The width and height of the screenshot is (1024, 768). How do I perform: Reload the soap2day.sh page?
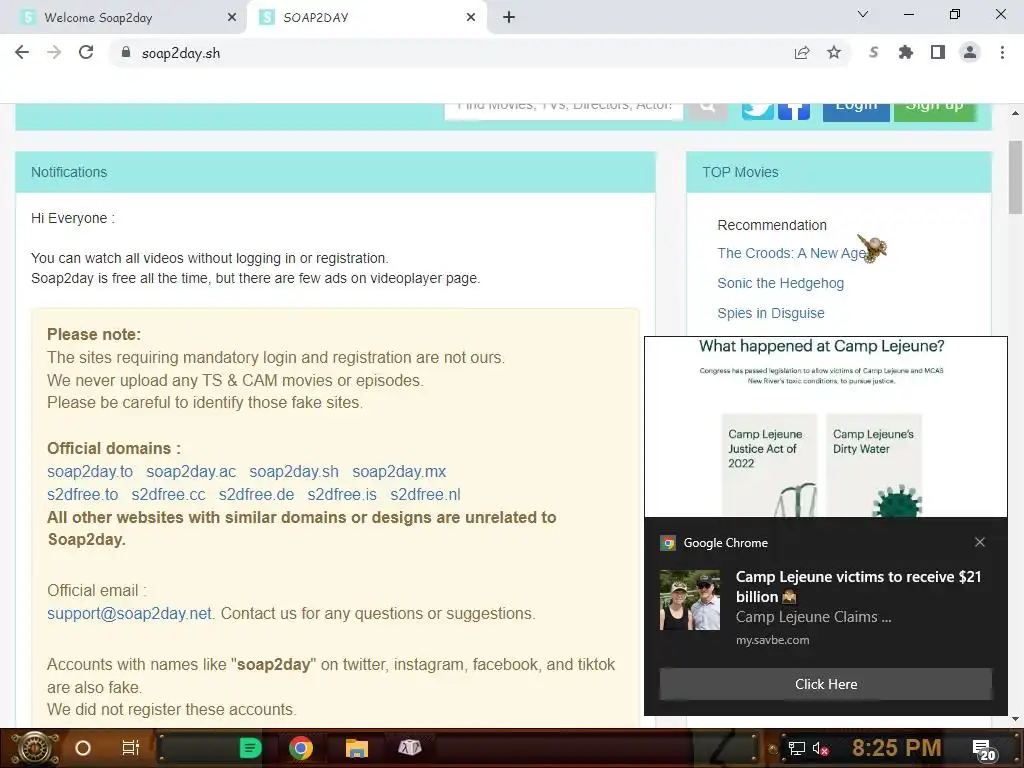[86, 52]
